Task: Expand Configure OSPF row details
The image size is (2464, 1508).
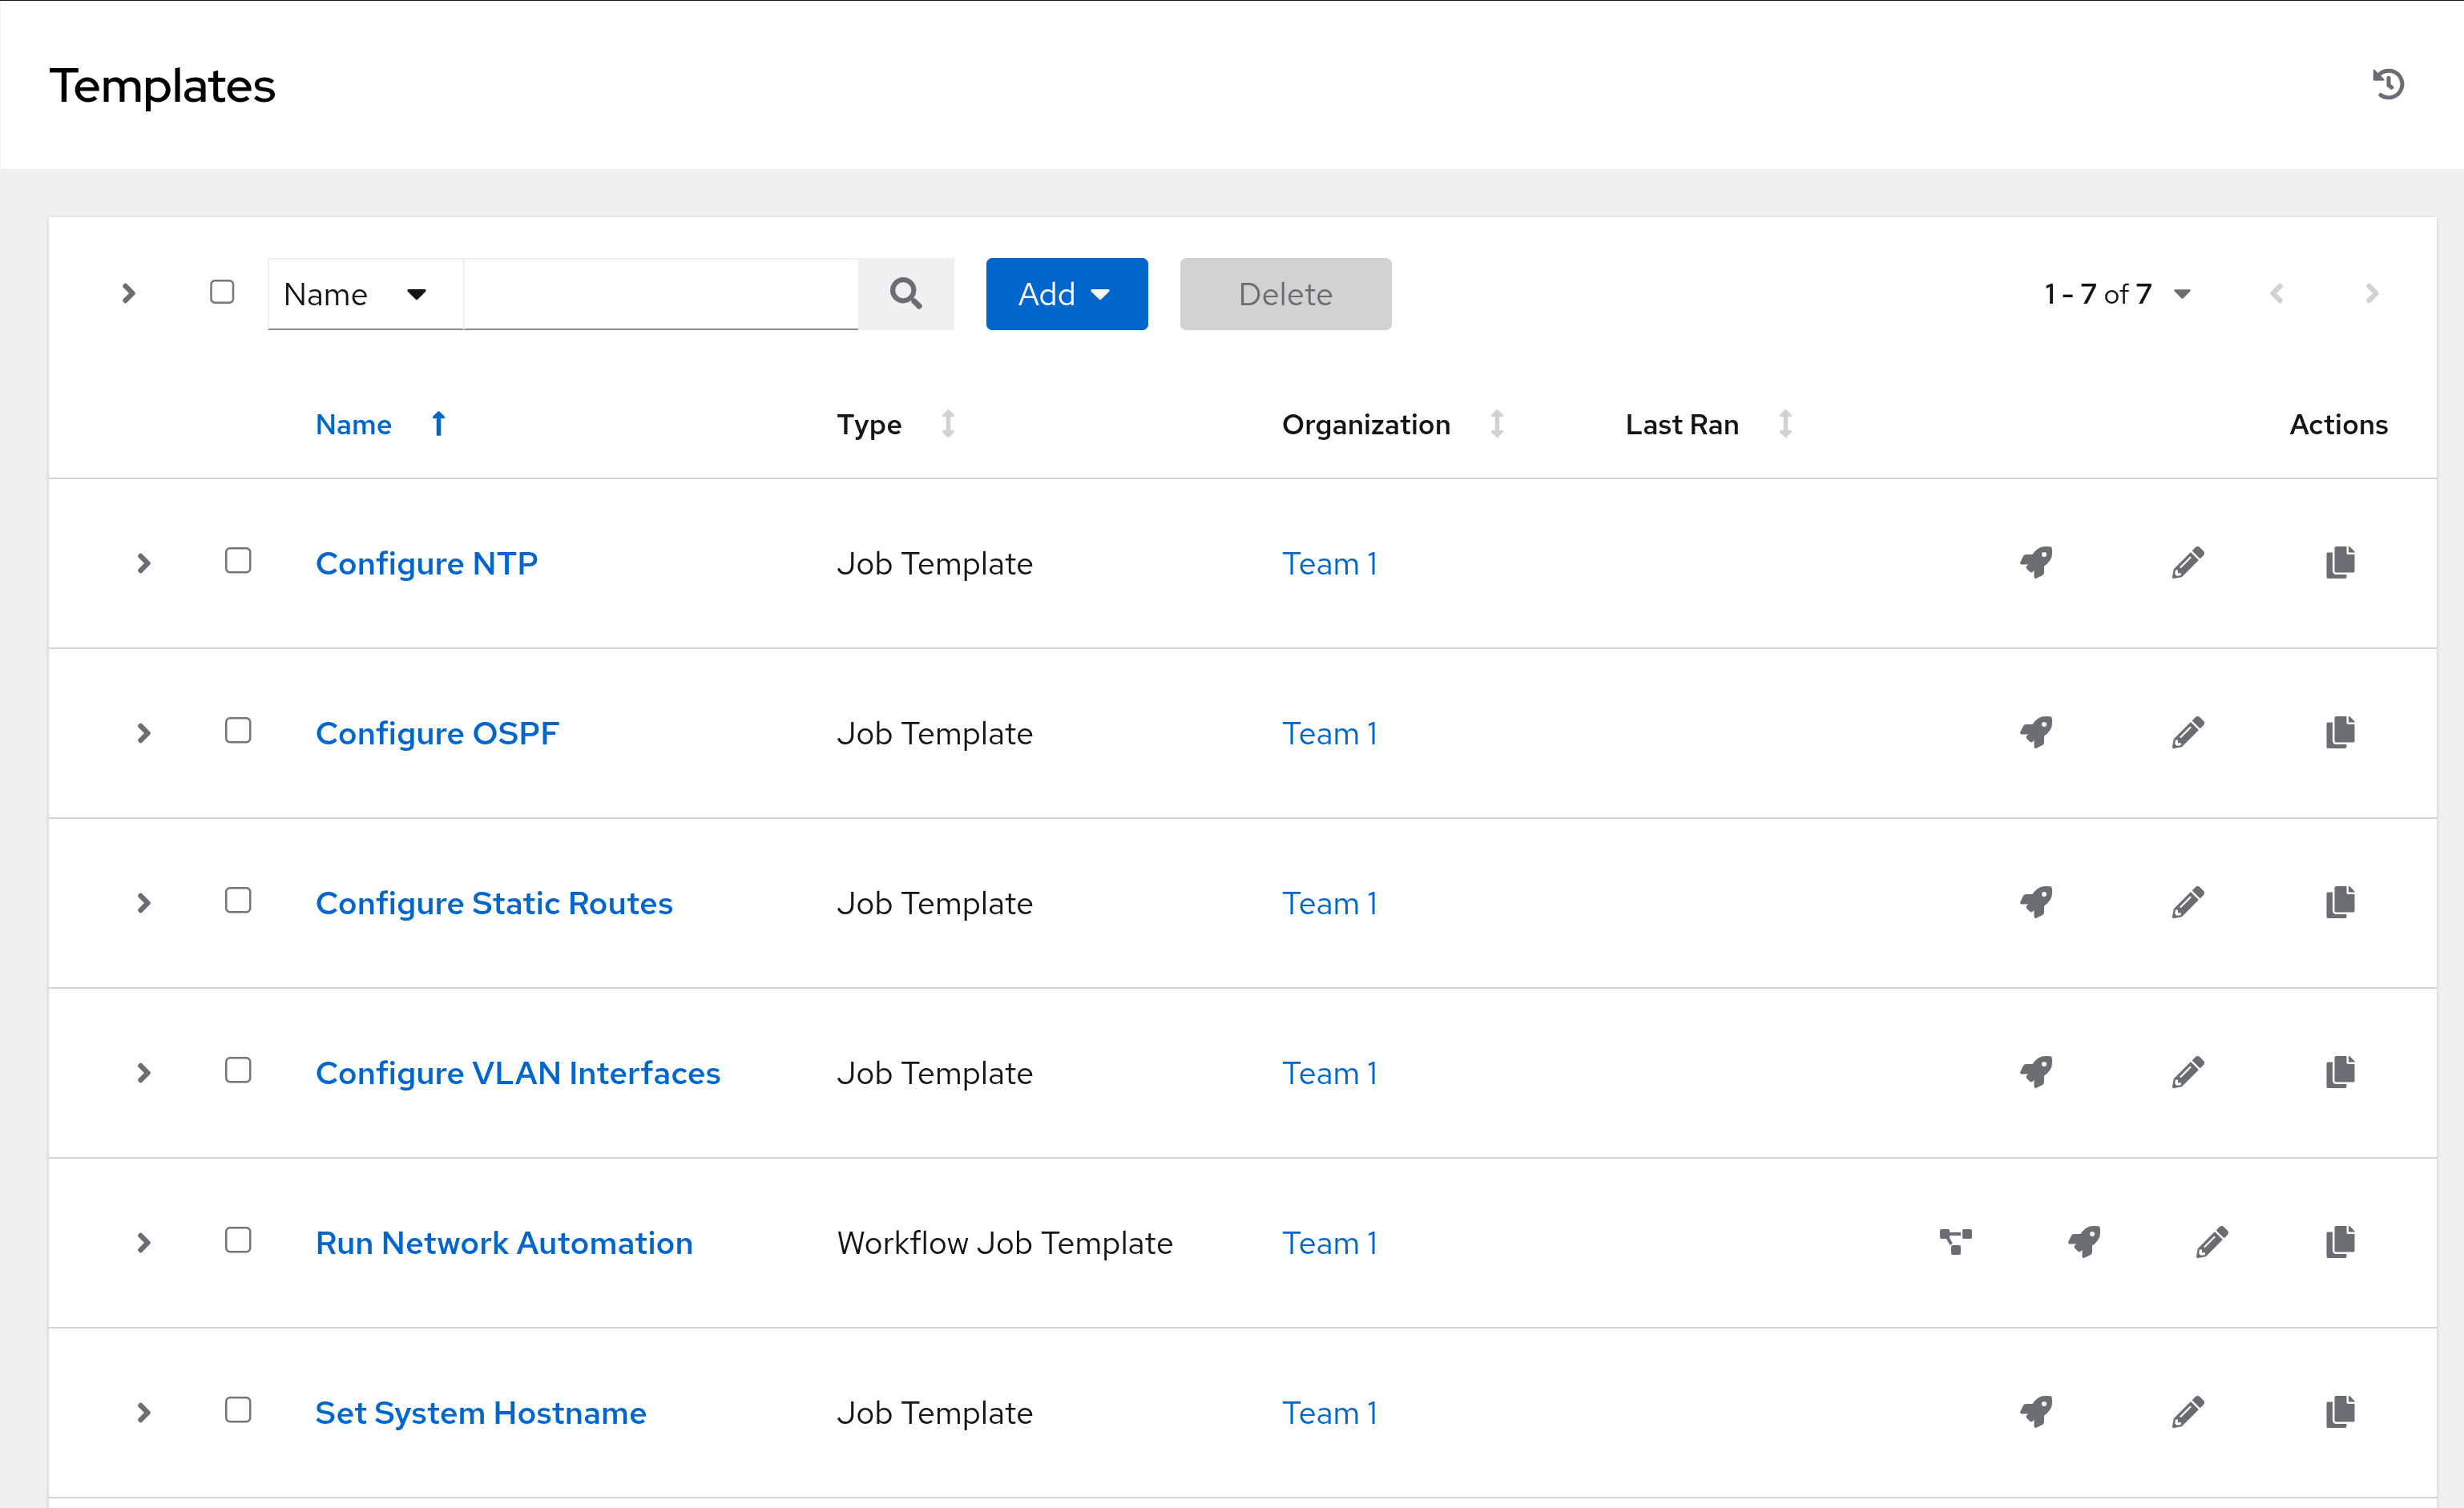Action: coord(144,734)
